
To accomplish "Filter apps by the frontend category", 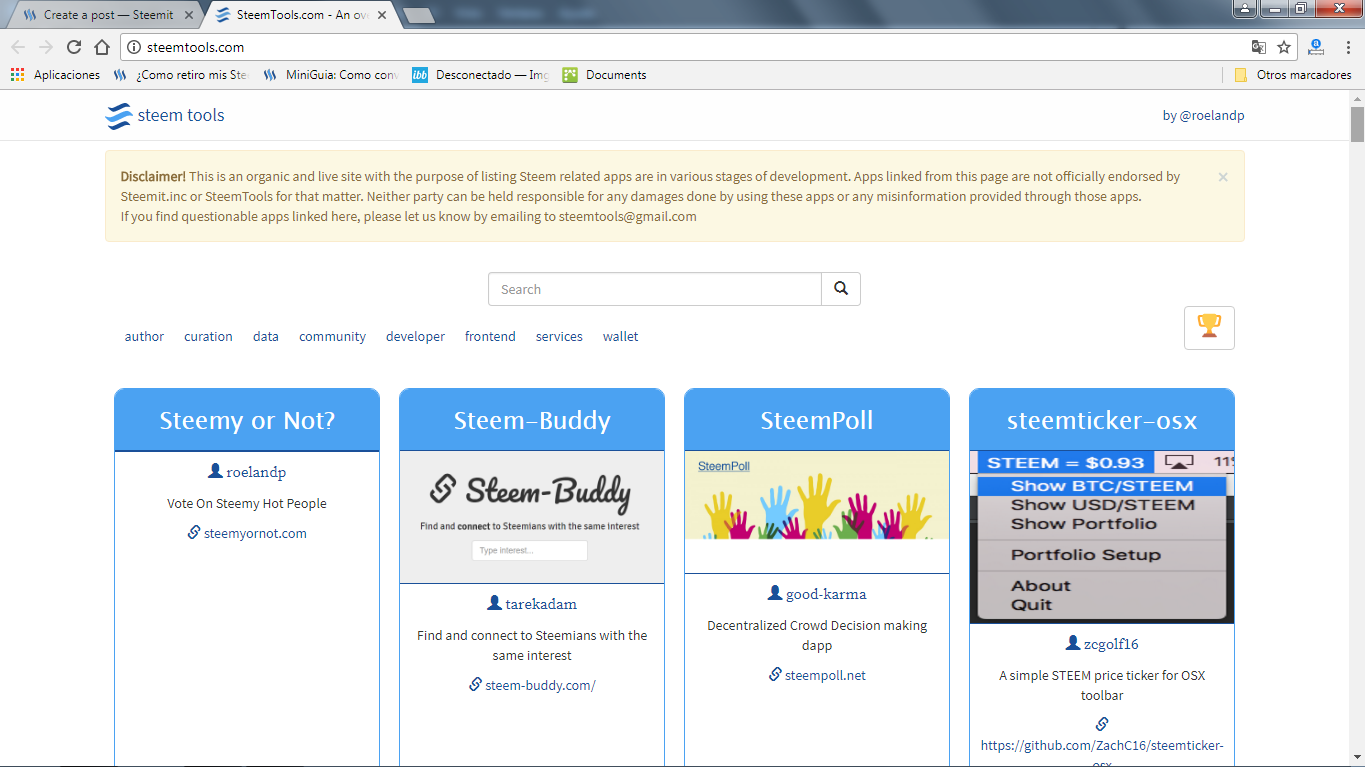I will (490, 337).
